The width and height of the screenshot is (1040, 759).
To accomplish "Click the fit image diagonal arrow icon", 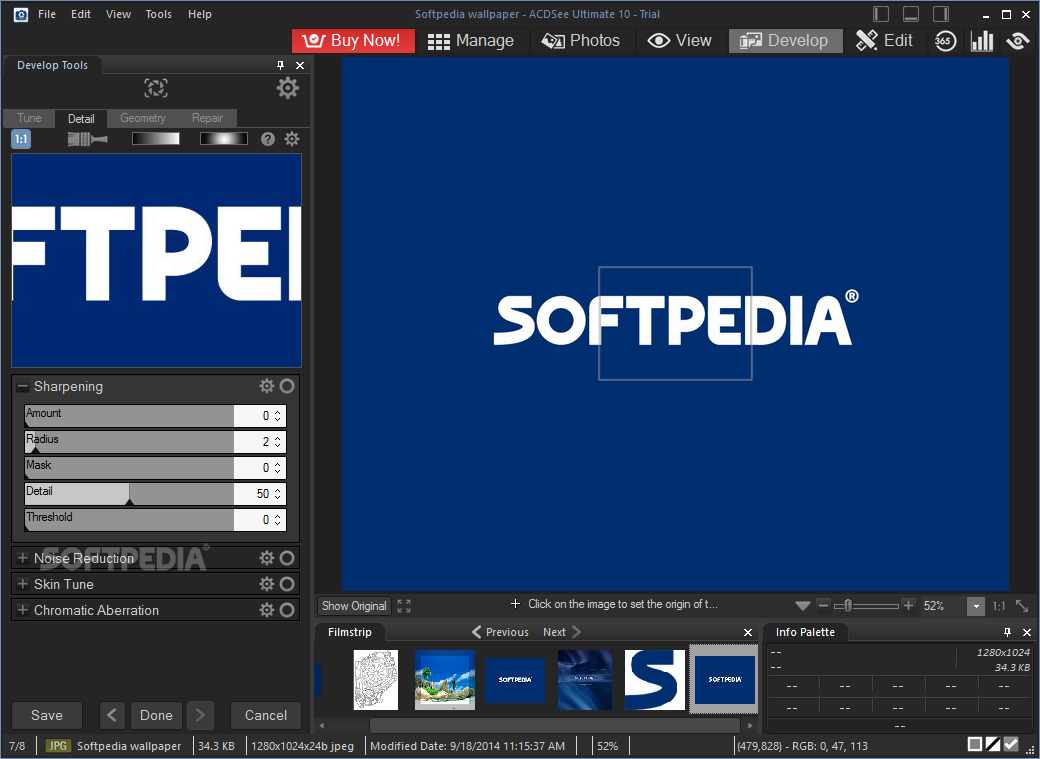I will coord(1022,606).
